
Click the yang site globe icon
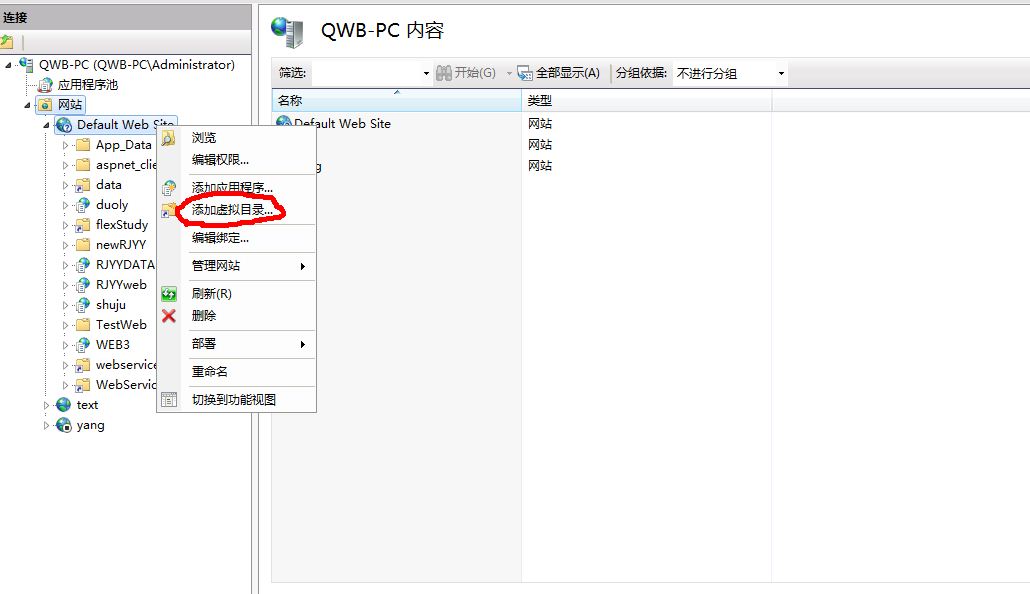[64, 425]
